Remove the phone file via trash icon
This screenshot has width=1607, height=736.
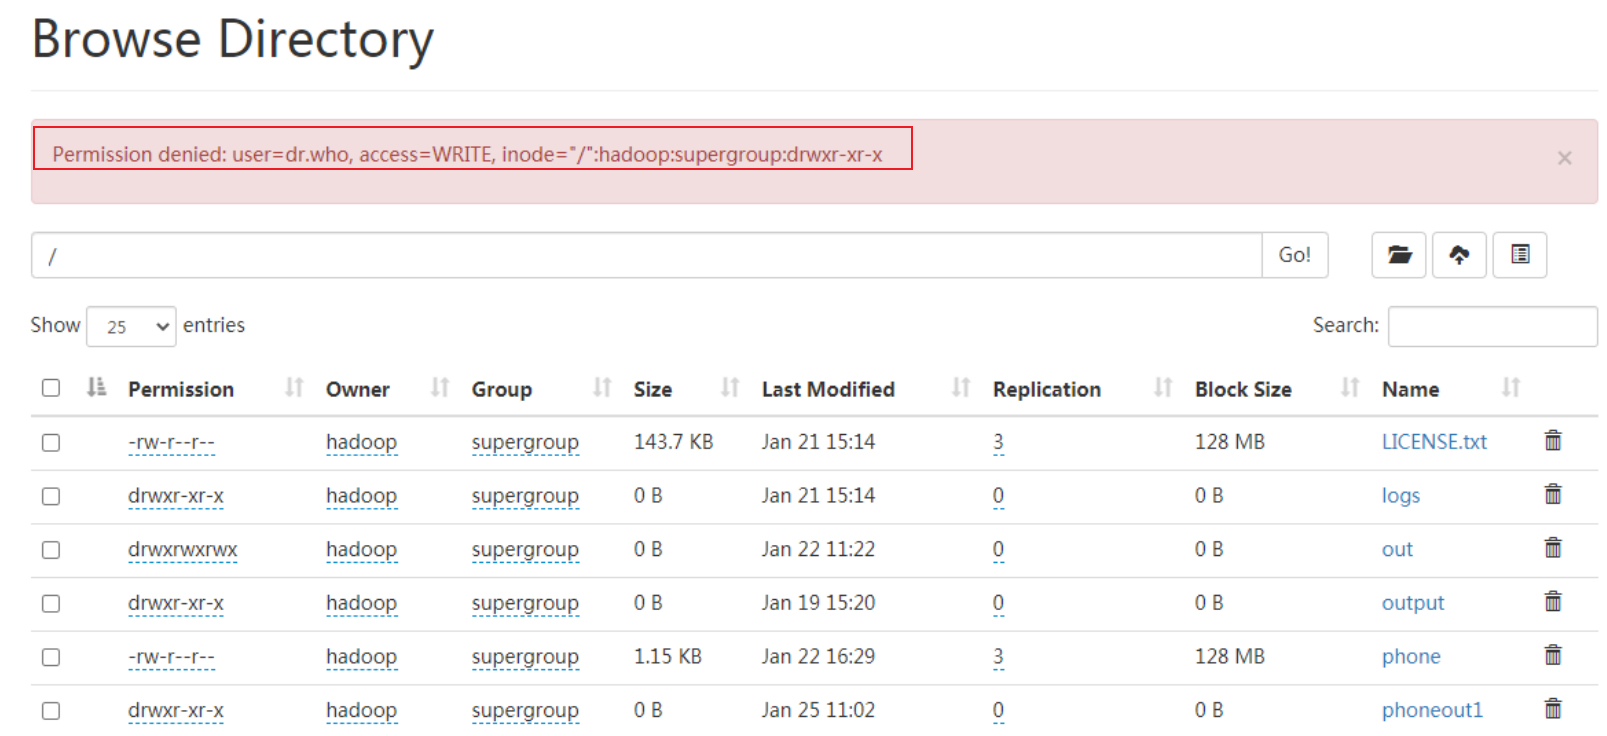(x=1552, y=656)
